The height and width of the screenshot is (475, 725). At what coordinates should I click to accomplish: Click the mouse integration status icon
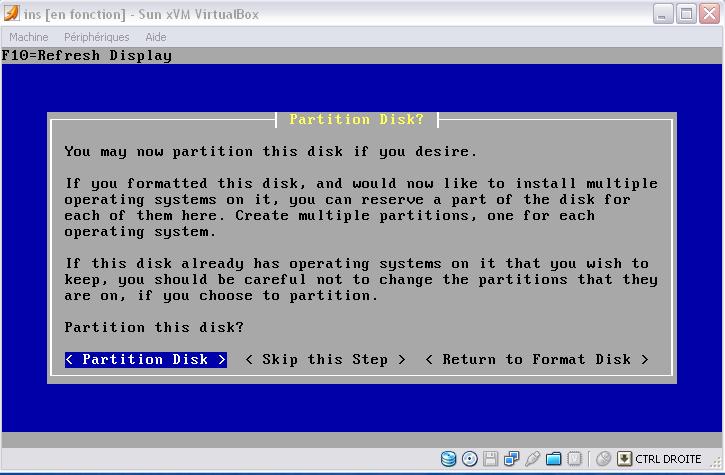604,460
